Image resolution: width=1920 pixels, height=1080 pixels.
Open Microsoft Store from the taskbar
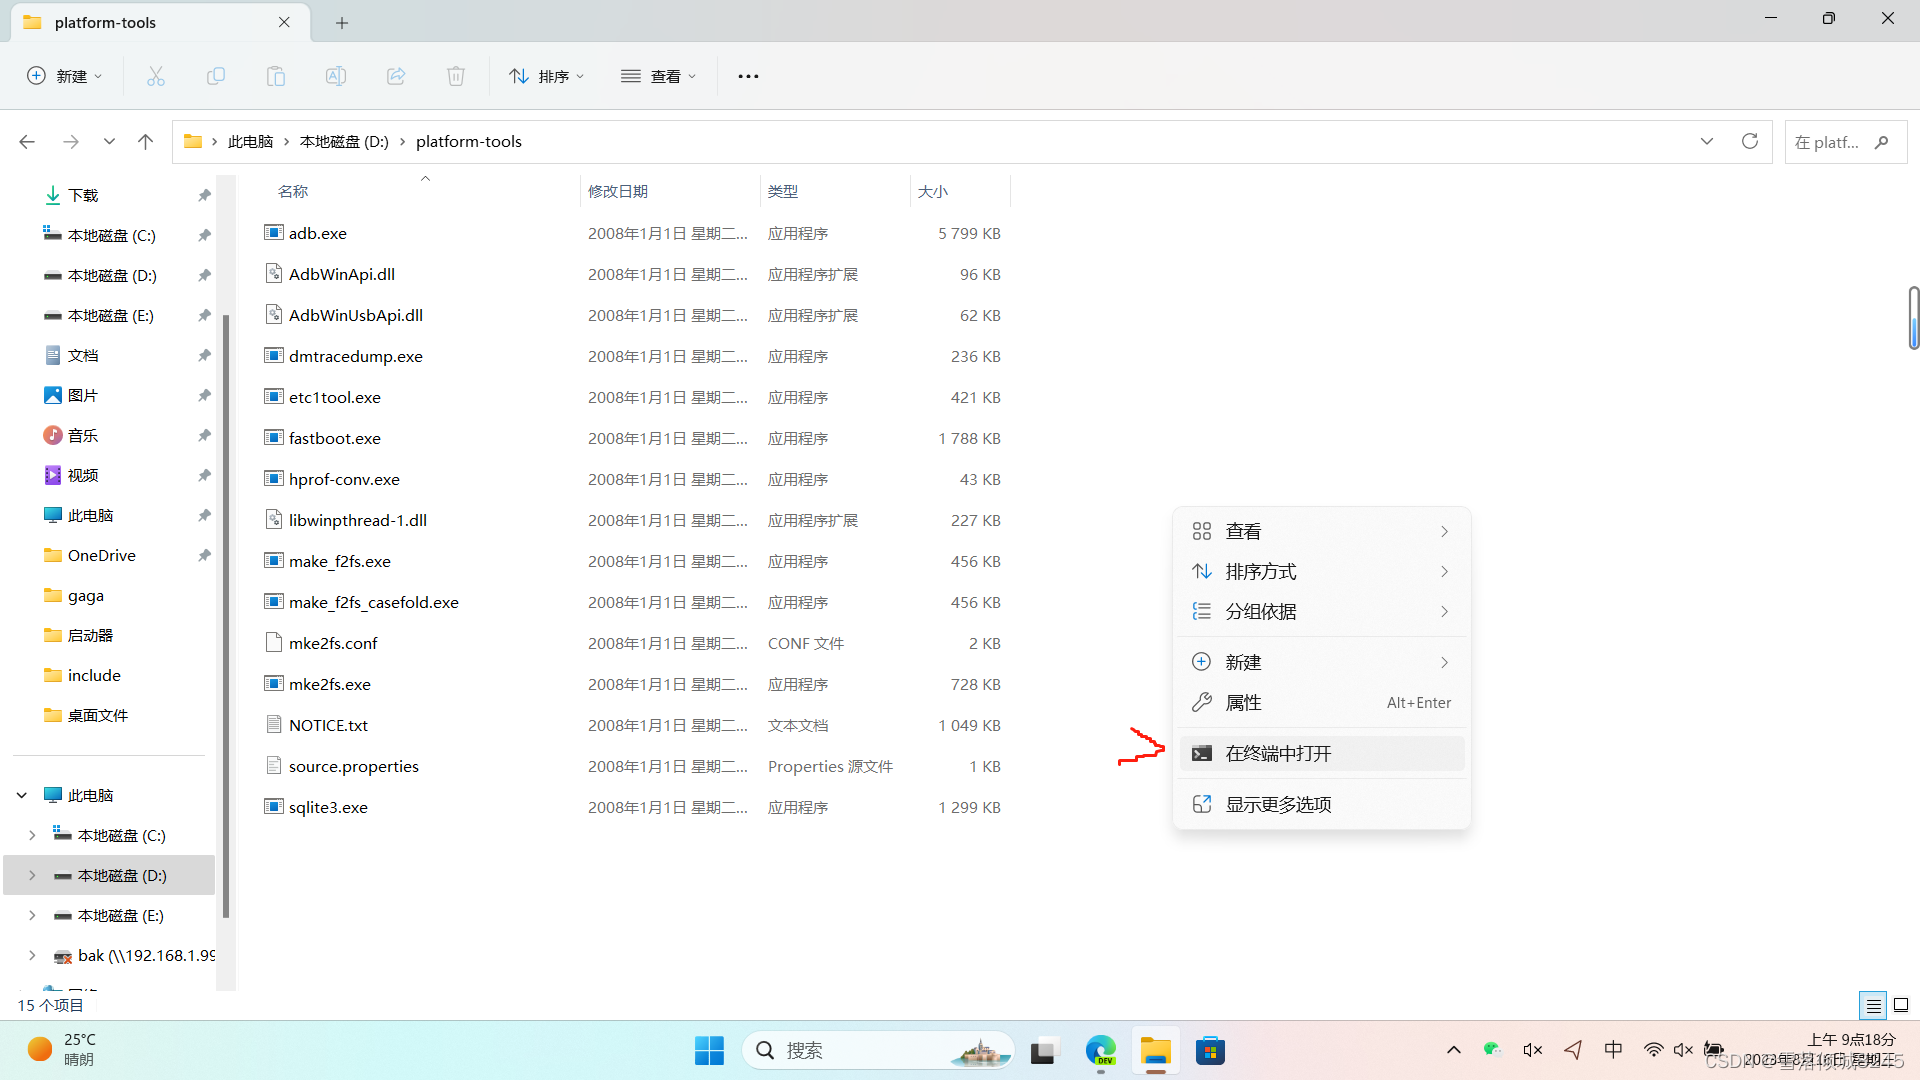[1210, 1051]
